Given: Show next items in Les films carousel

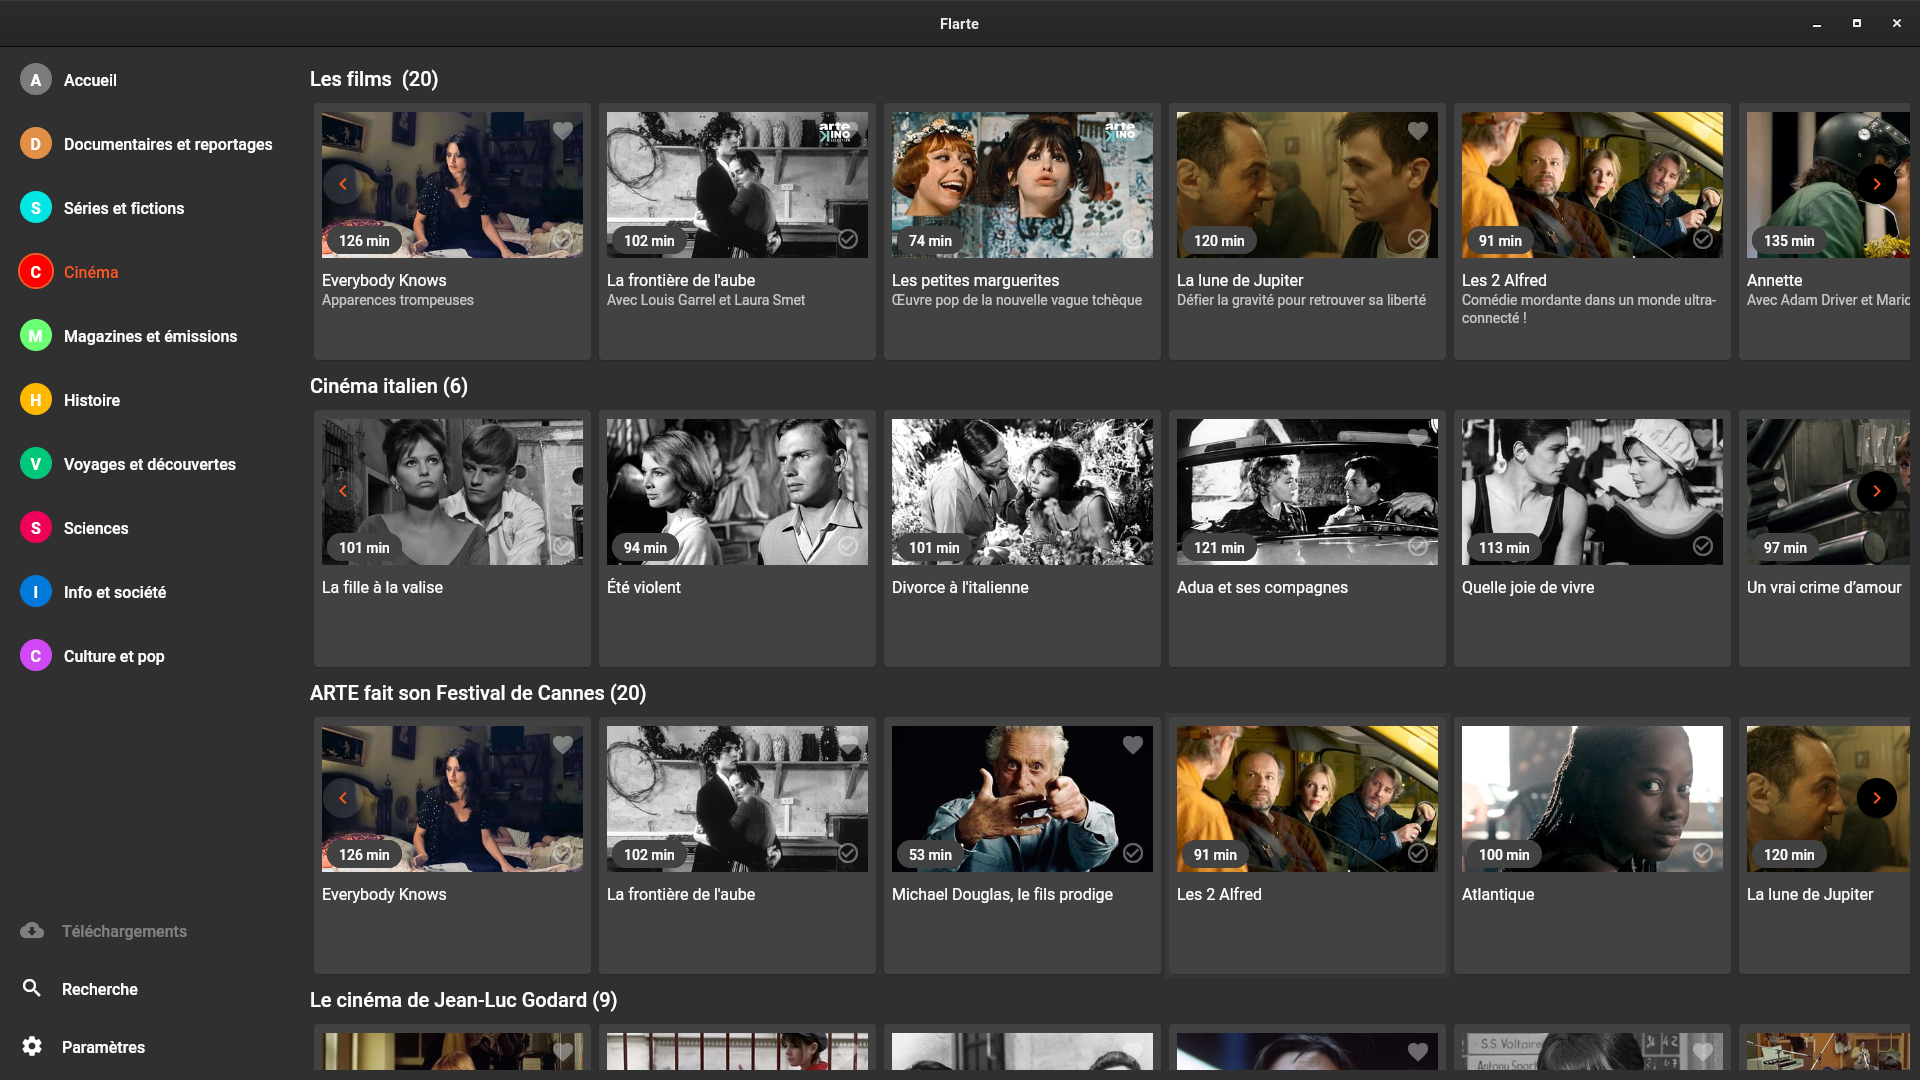Looking at the screenshot, I should (1877, 184).
